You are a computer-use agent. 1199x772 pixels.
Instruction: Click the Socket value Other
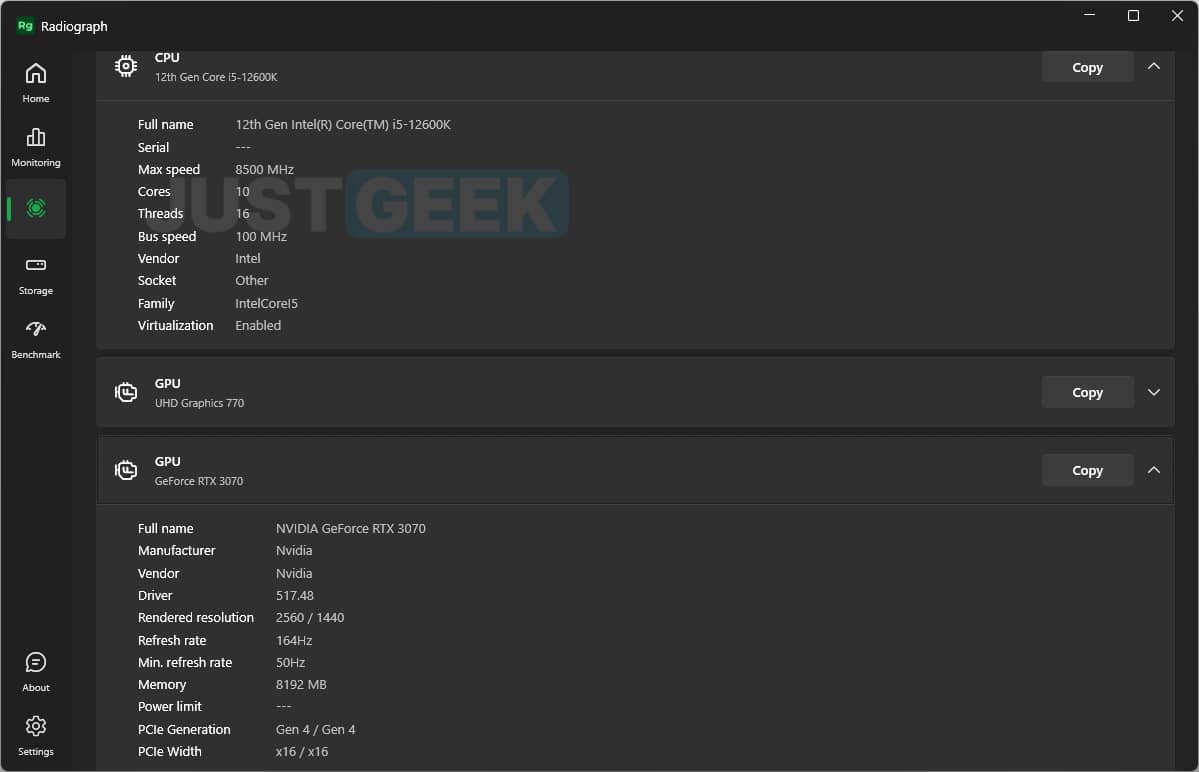pyautogui.click(x=252, y=281)
